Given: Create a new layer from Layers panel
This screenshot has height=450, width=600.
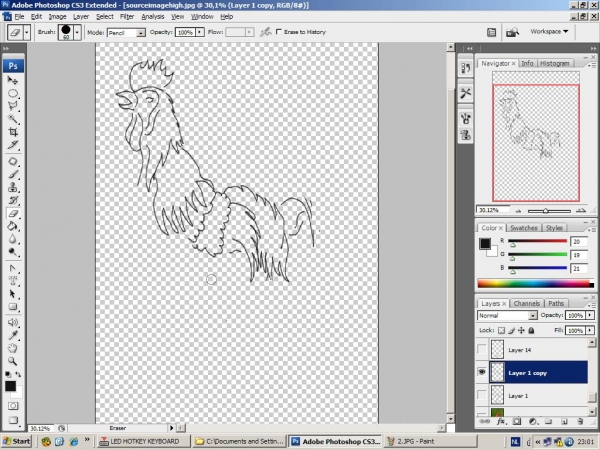Looking at the screenshot, I should [x=564, y=421].
